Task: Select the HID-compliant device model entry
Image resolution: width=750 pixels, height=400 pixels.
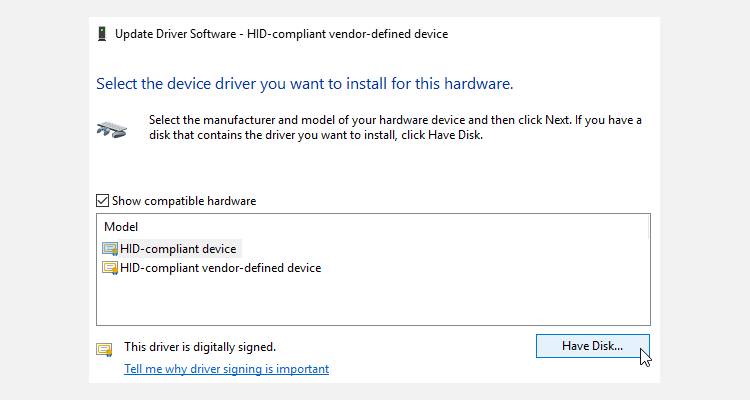Action: pyautogui.click(x=179, y=249)
